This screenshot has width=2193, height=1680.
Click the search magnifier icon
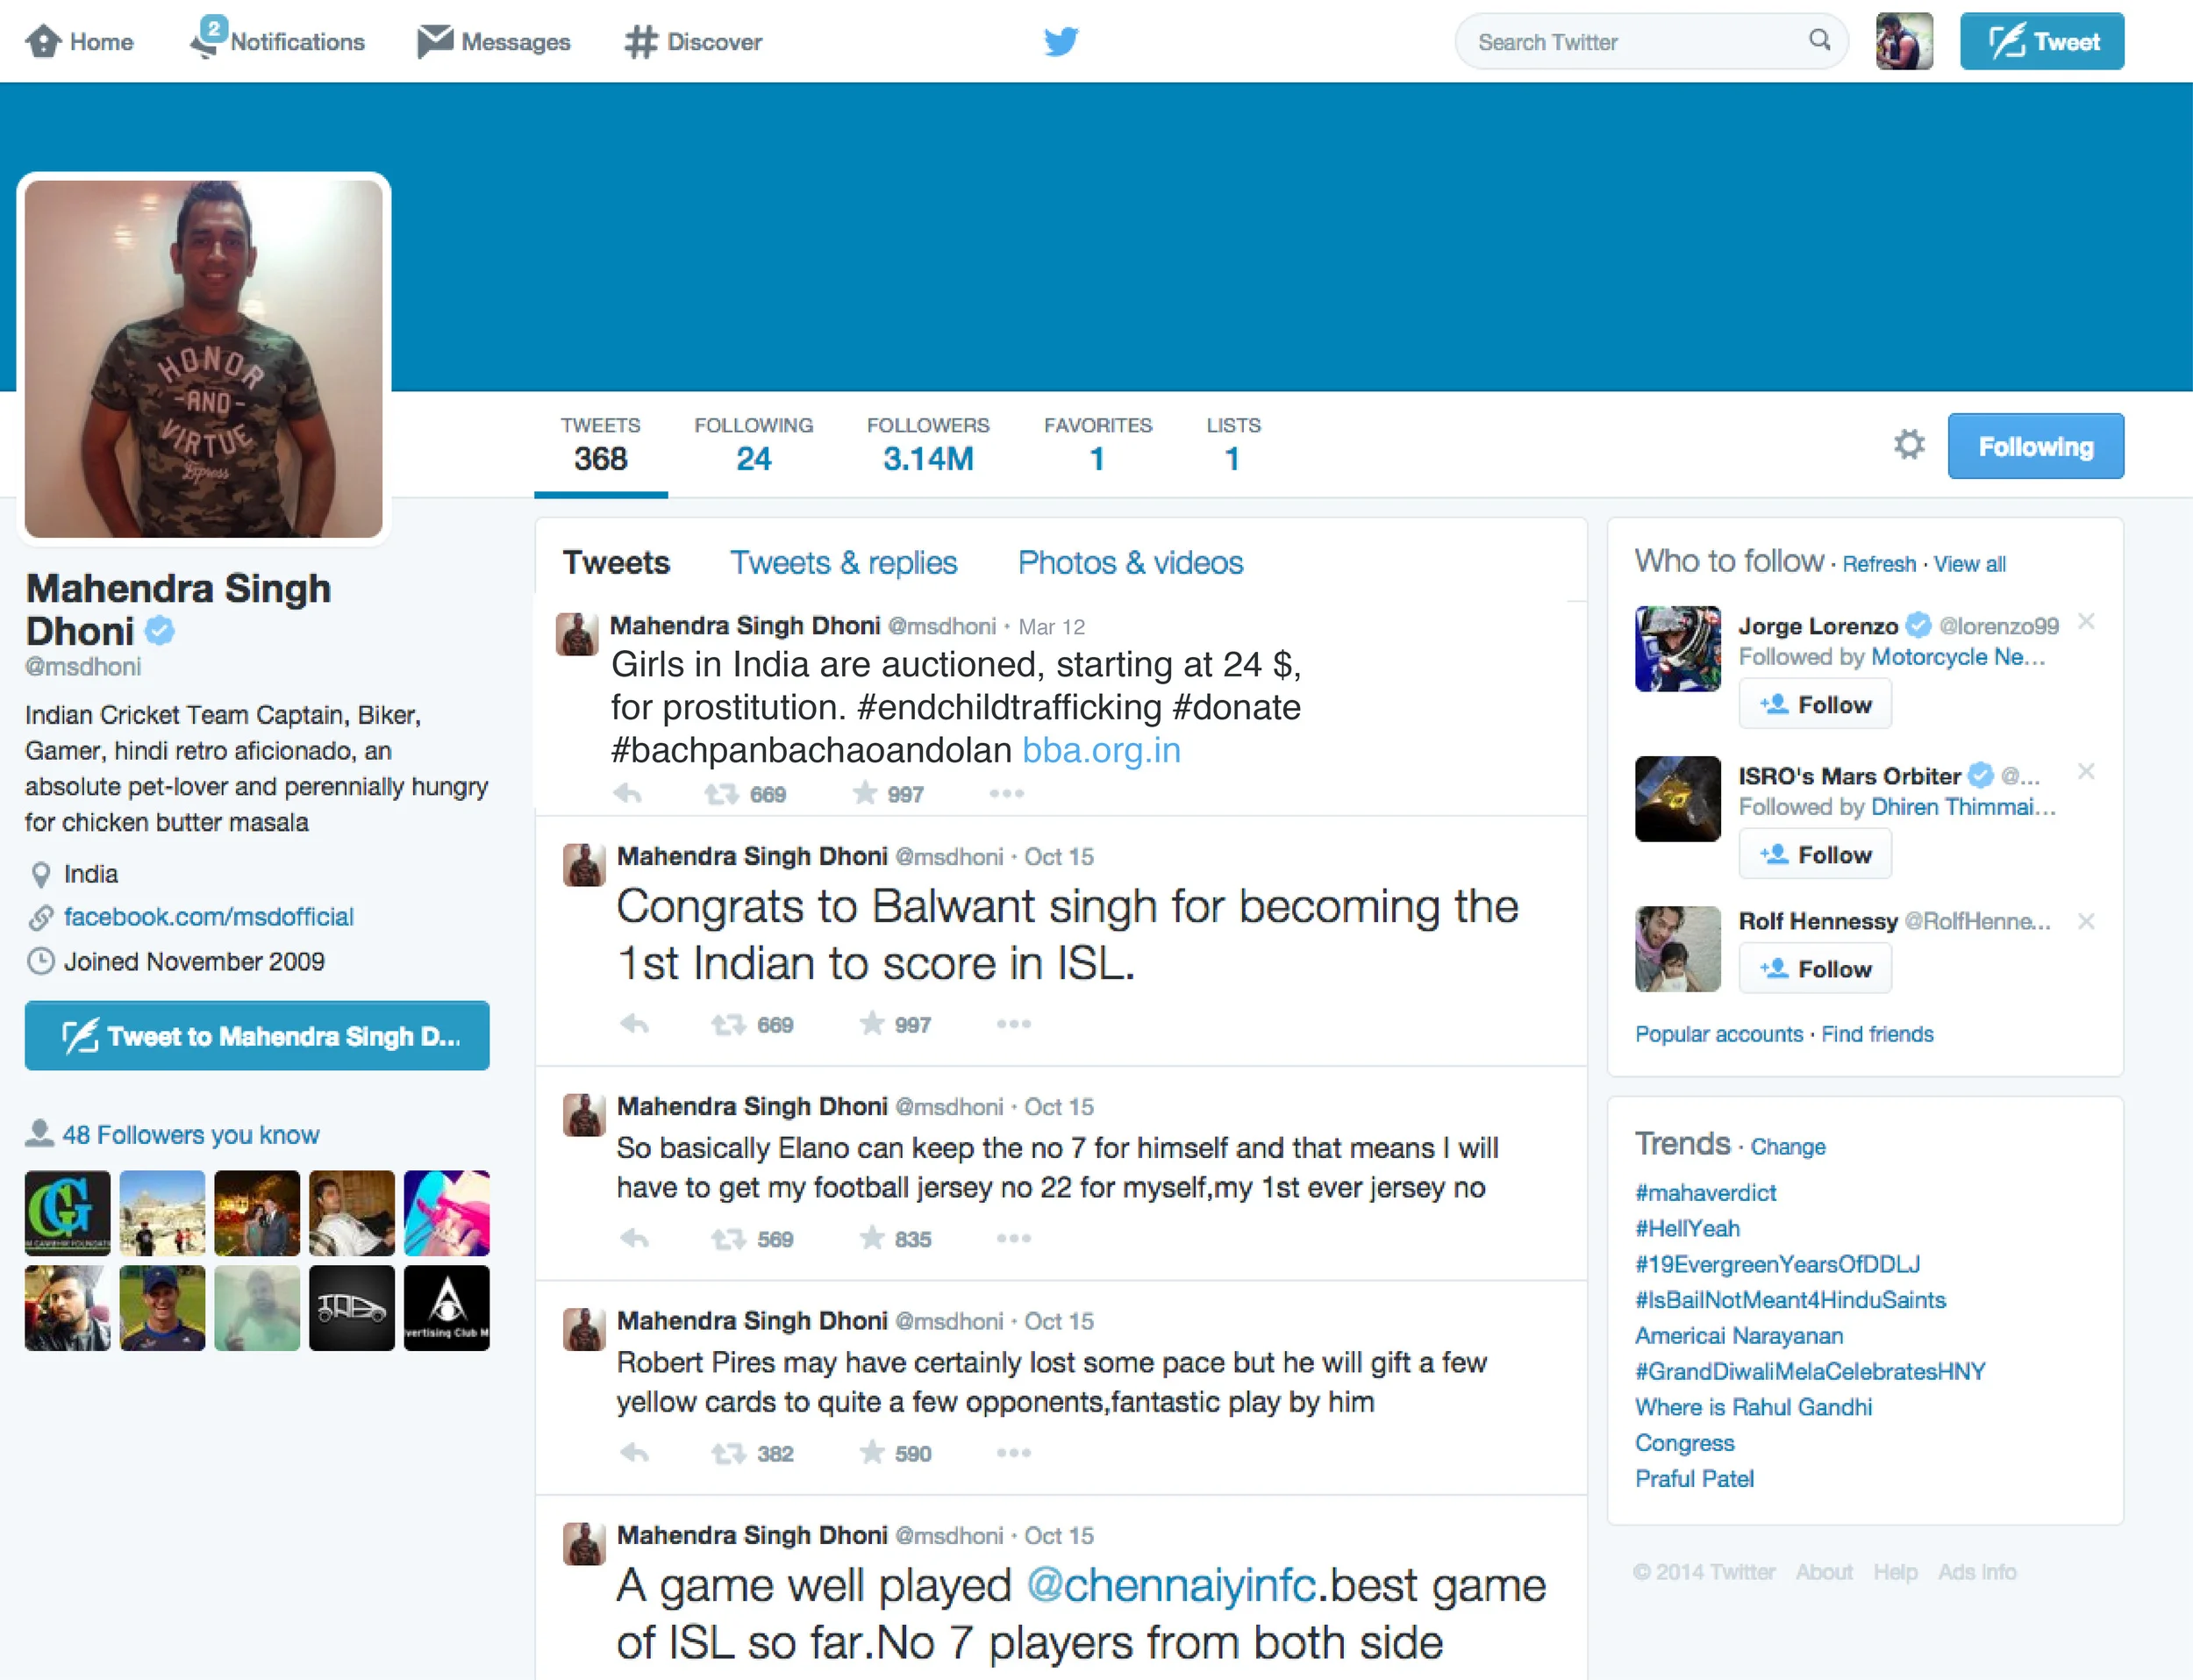1819,40
